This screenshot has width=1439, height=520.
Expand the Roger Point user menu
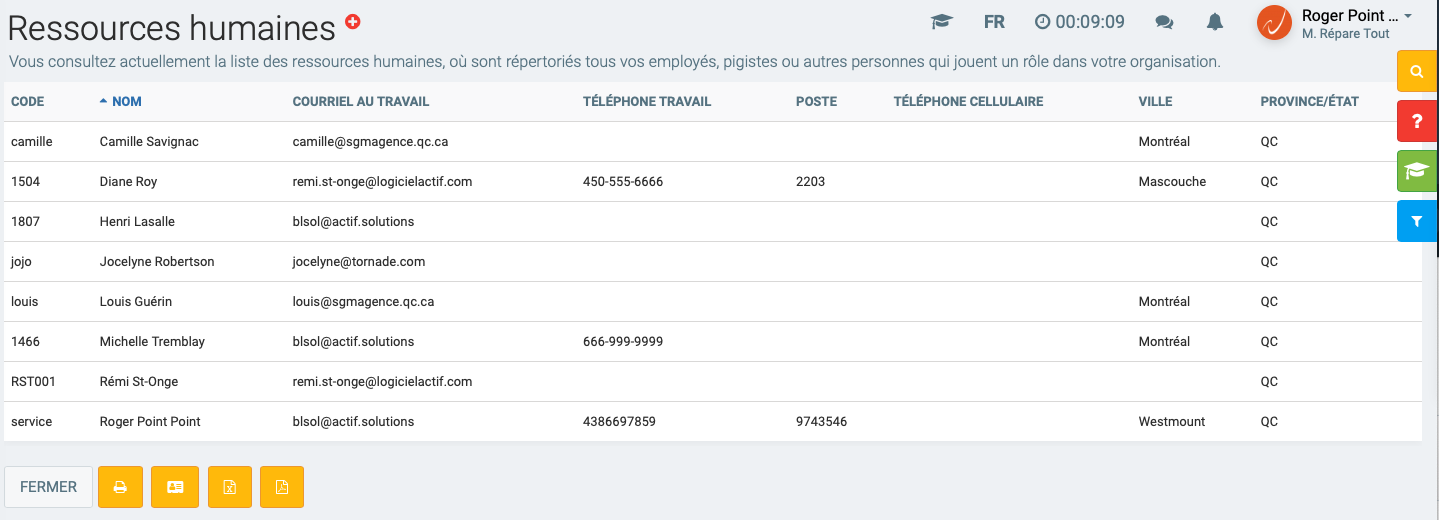pyautogui.click(x=1349, y=23)
